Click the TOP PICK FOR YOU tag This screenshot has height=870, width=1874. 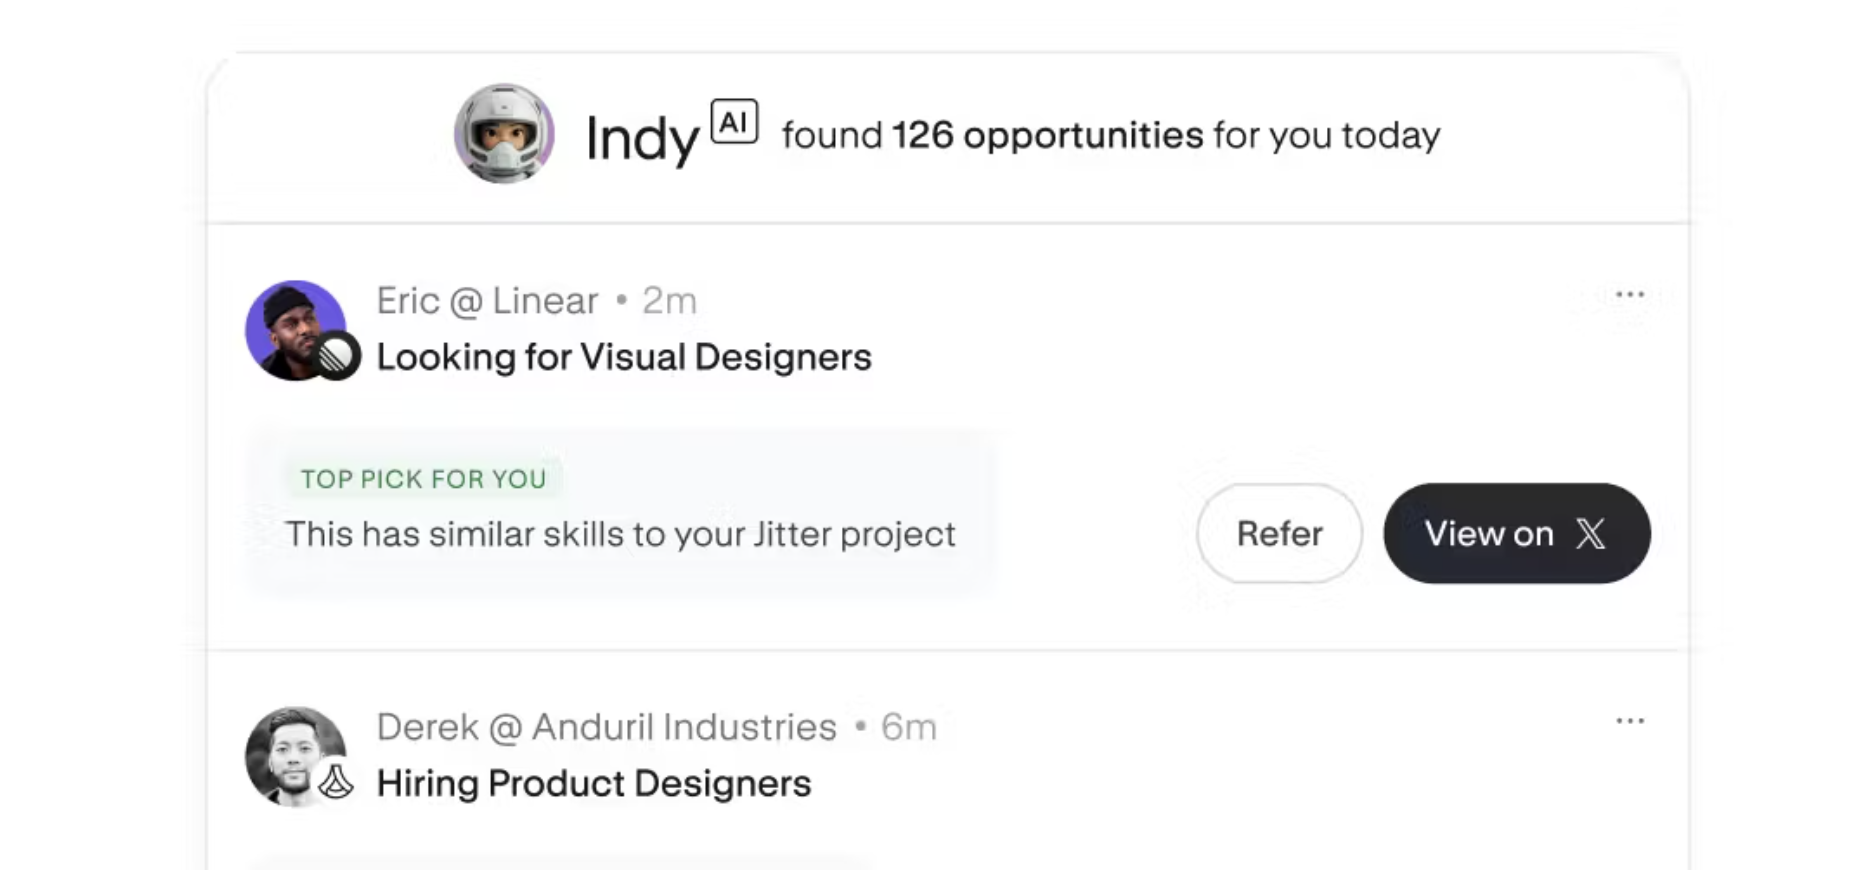click(x=424, y=479)
